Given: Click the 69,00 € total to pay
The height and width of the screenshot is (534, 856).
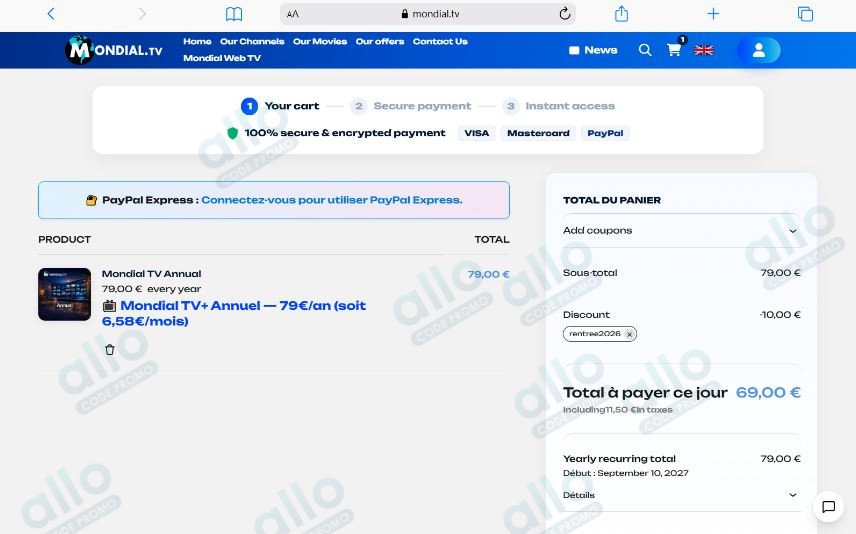Looking at the screenshot, I should point(768,393).
